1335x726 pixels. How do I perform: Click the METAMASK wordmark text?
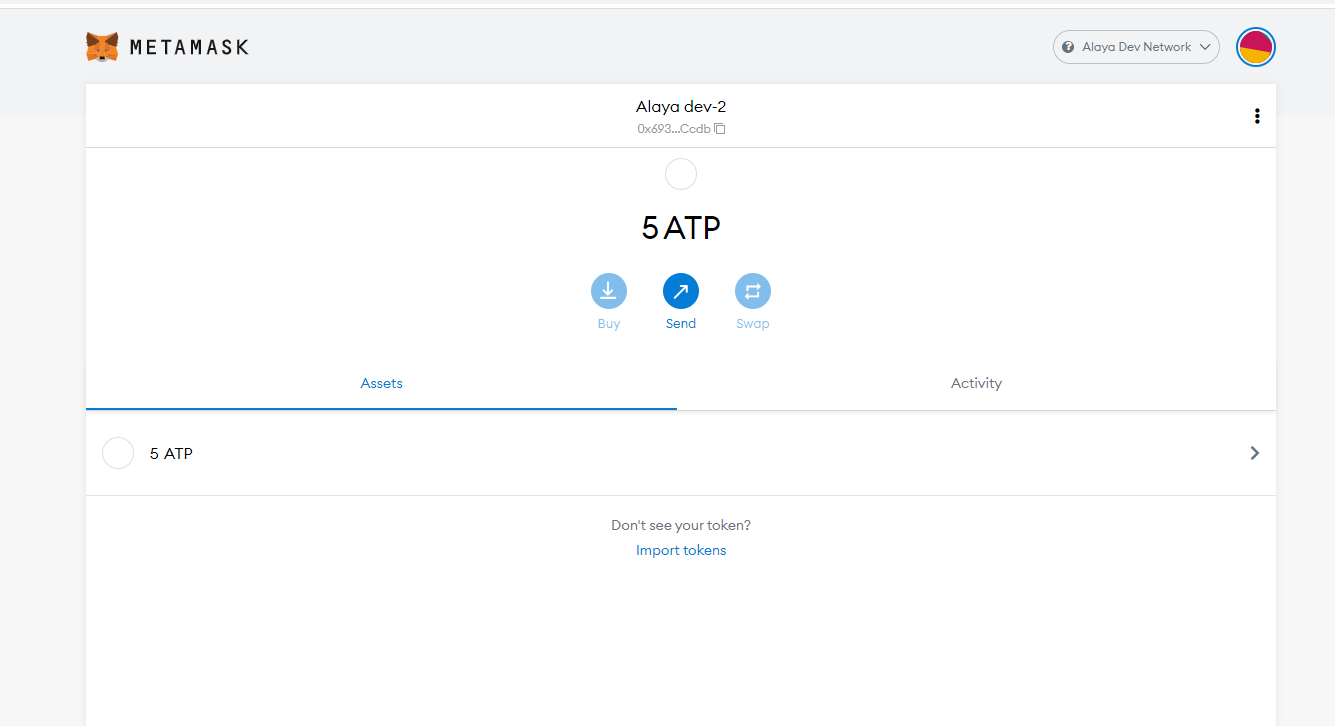tap(189, 47)
